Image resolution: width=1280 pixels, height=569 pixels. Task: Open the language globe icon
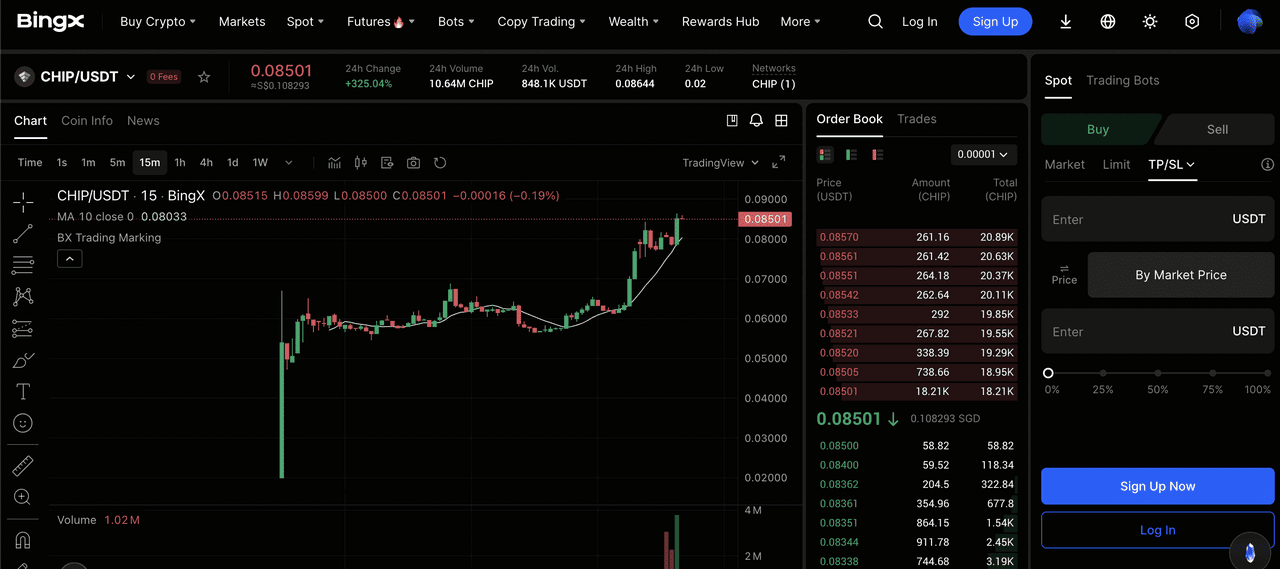click(1108, 21)
